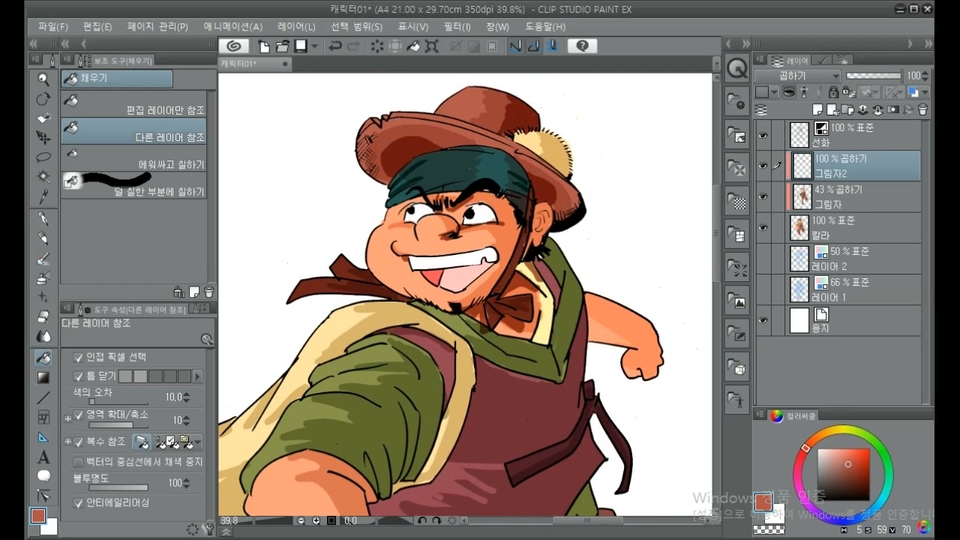
Task: Expand 틈 닫기 level arrow
Action: [197, 376]
